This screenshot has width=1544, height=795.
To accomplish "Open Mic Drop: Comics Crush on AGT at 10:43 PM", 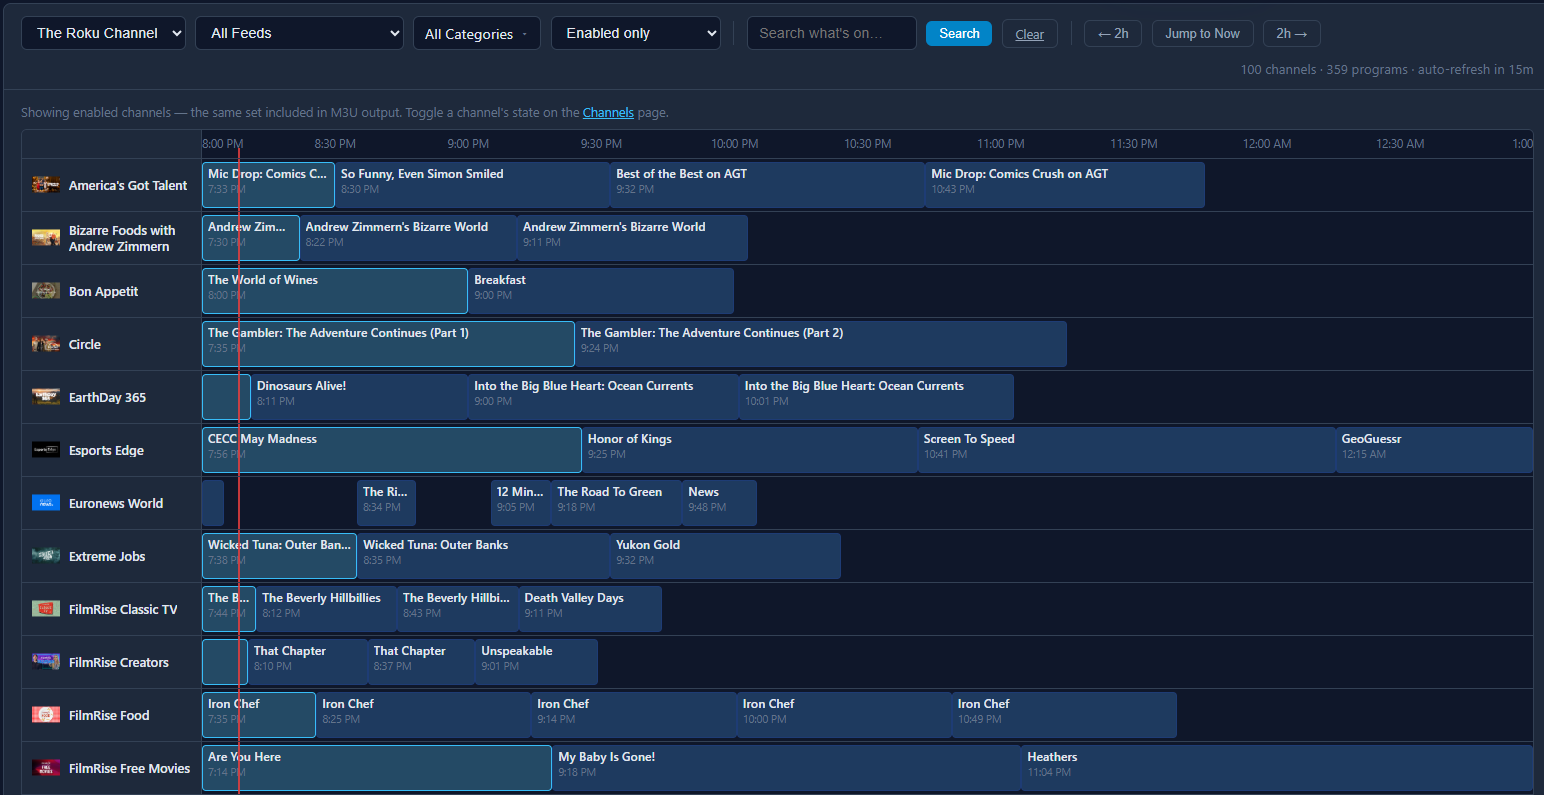I will coord(1065,185).
